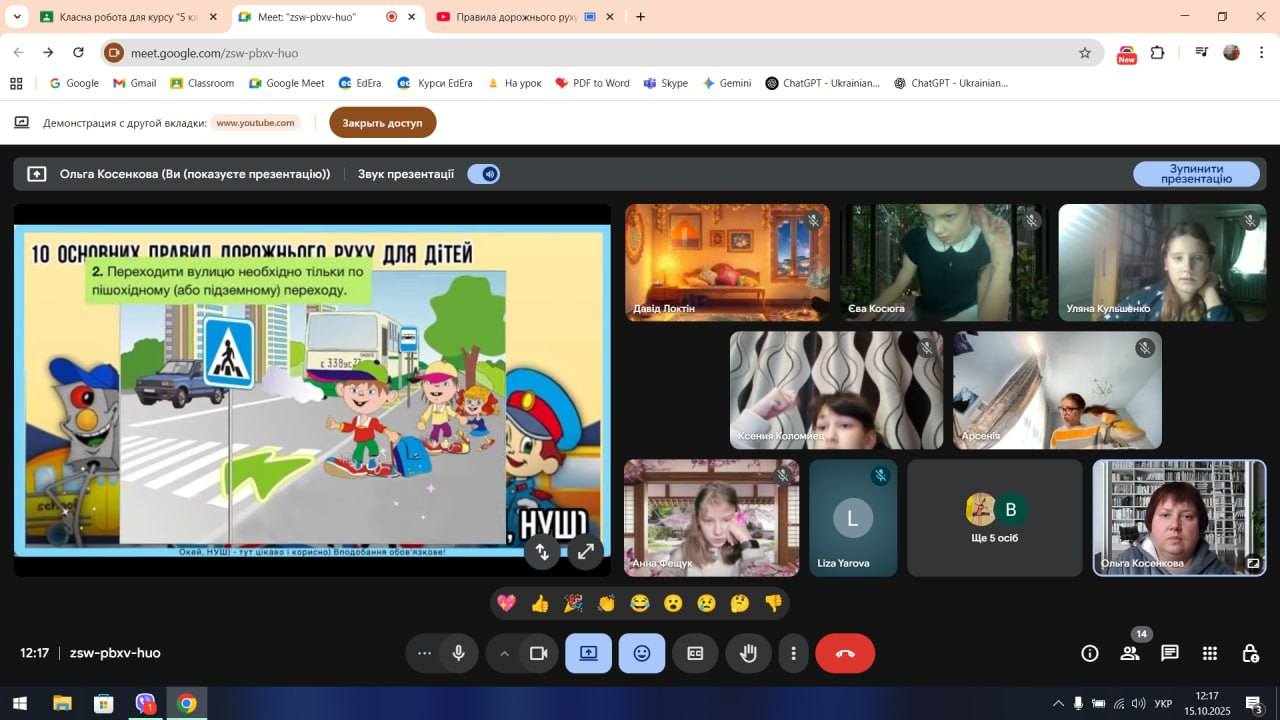1280x720 pixels.
Task: Open the participants list icon
Action: (1130, 654)
